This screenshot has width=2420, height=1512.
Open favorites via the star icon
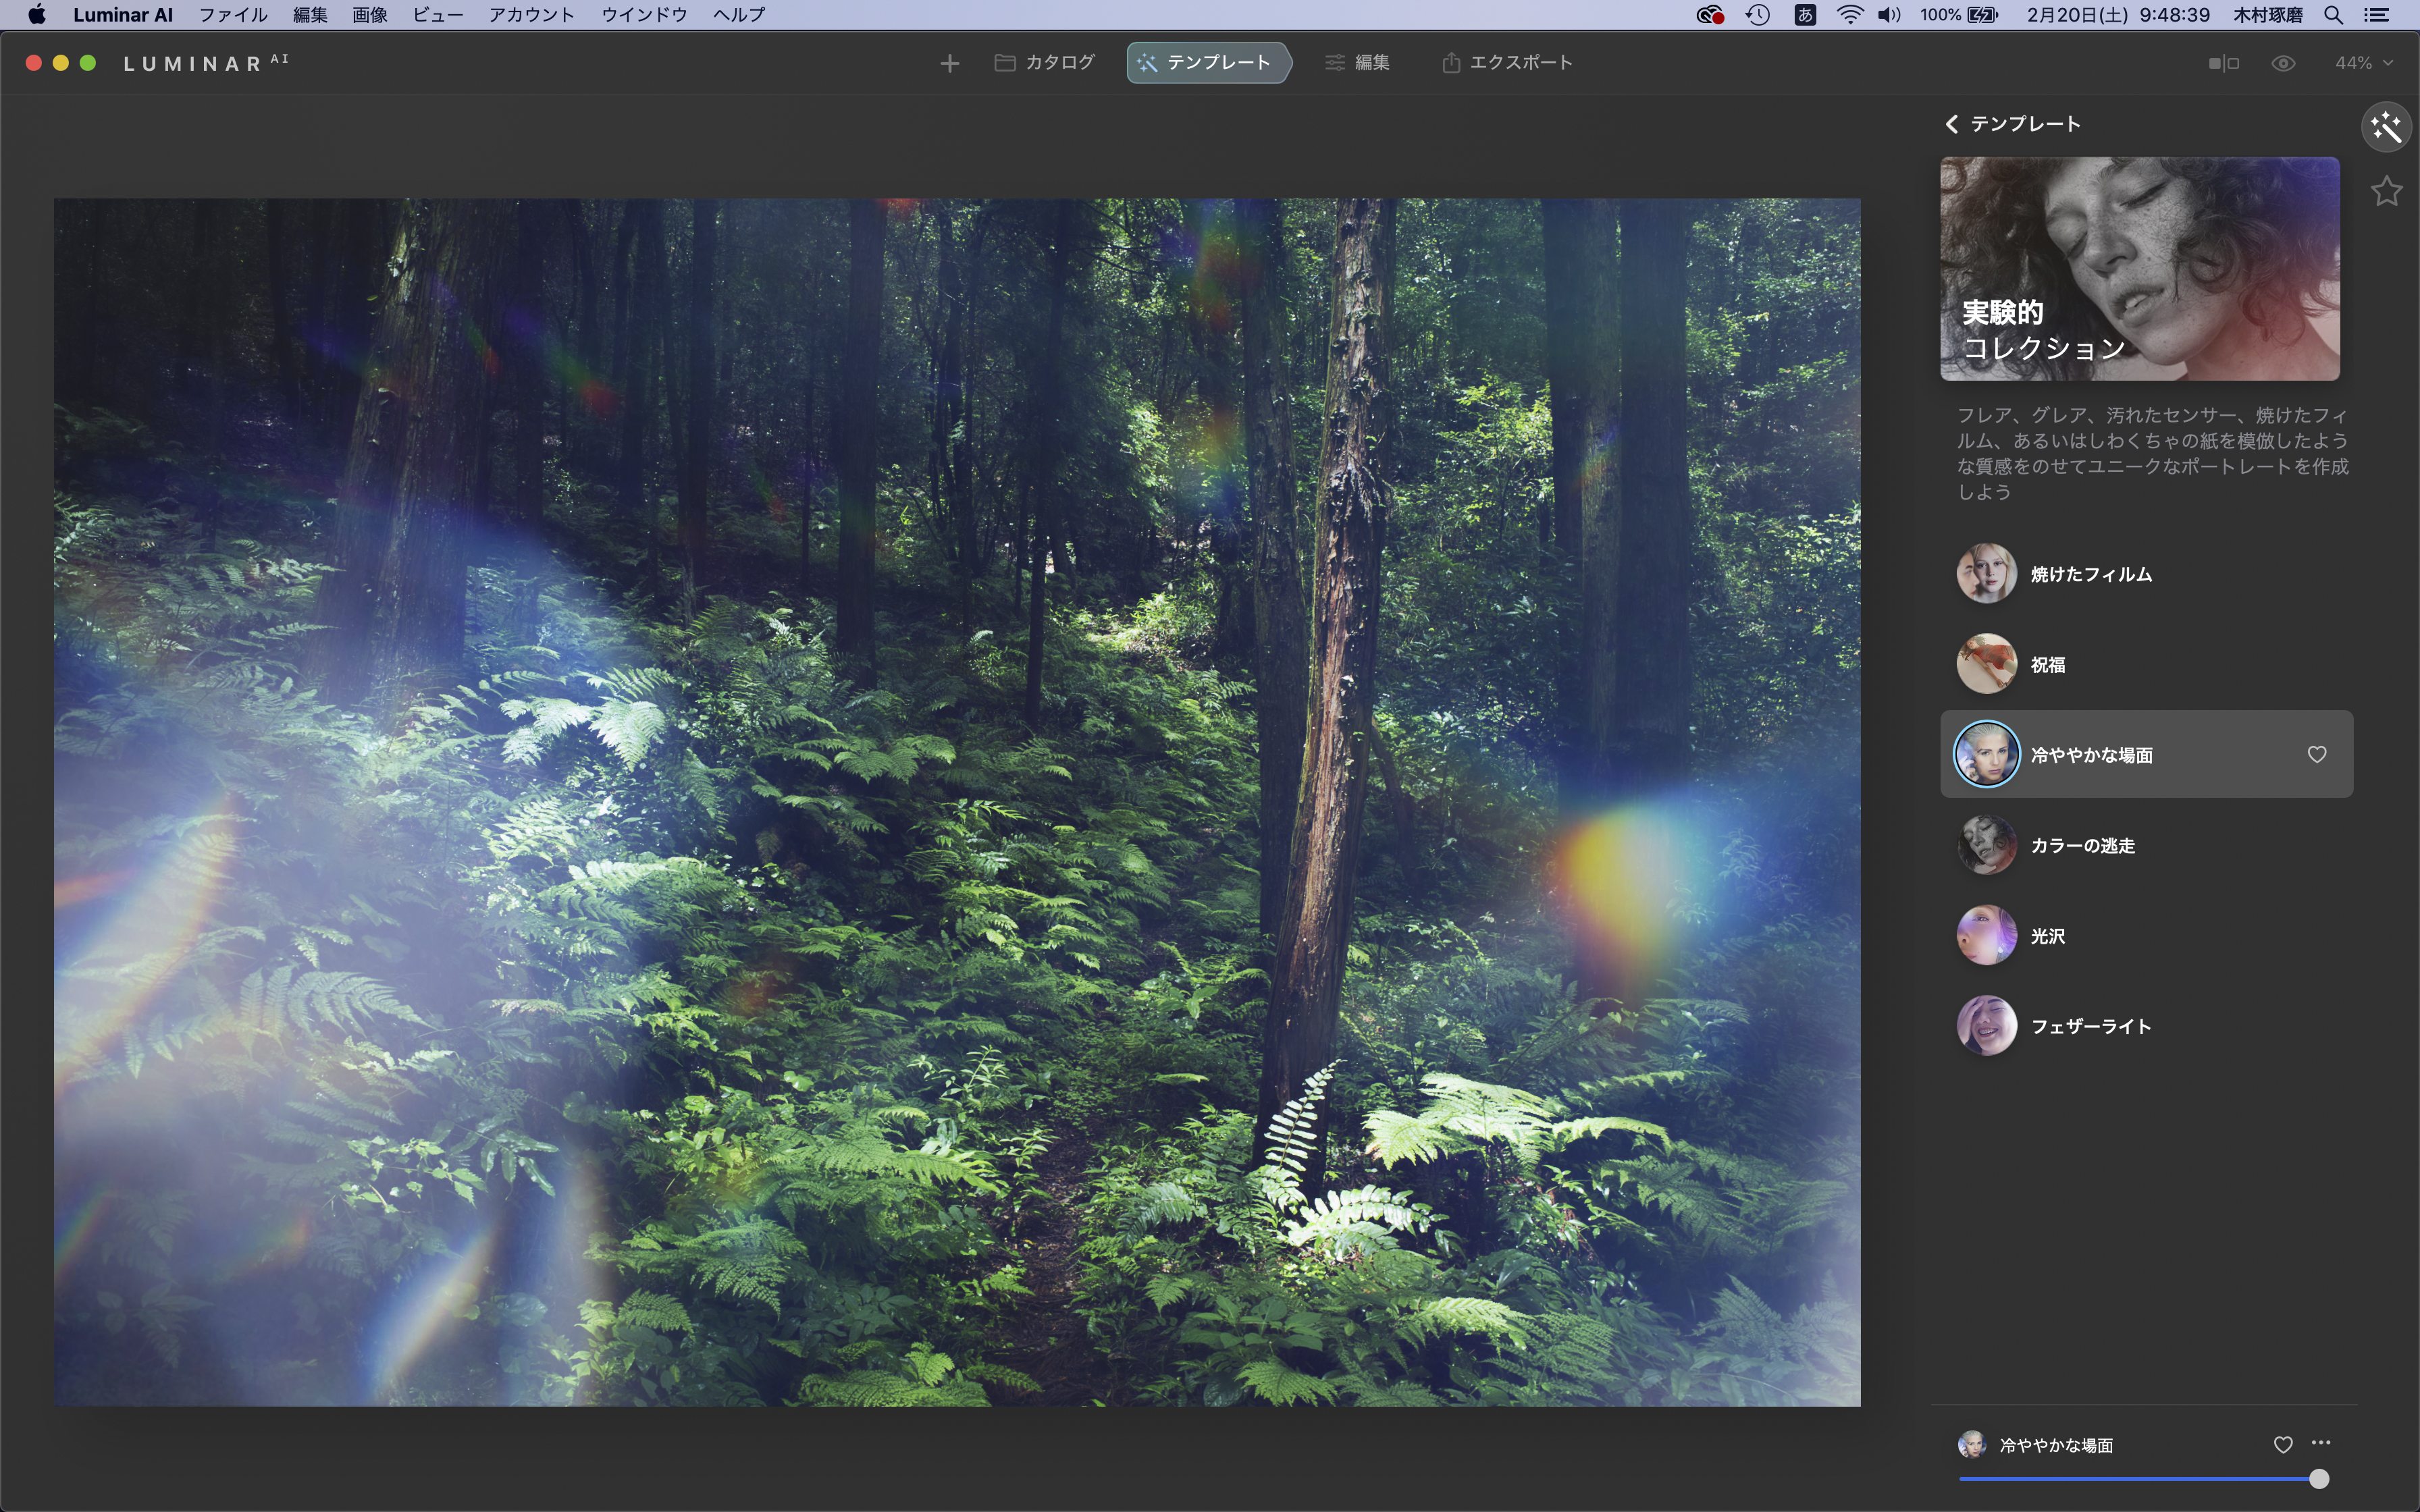pos(2386,191)
